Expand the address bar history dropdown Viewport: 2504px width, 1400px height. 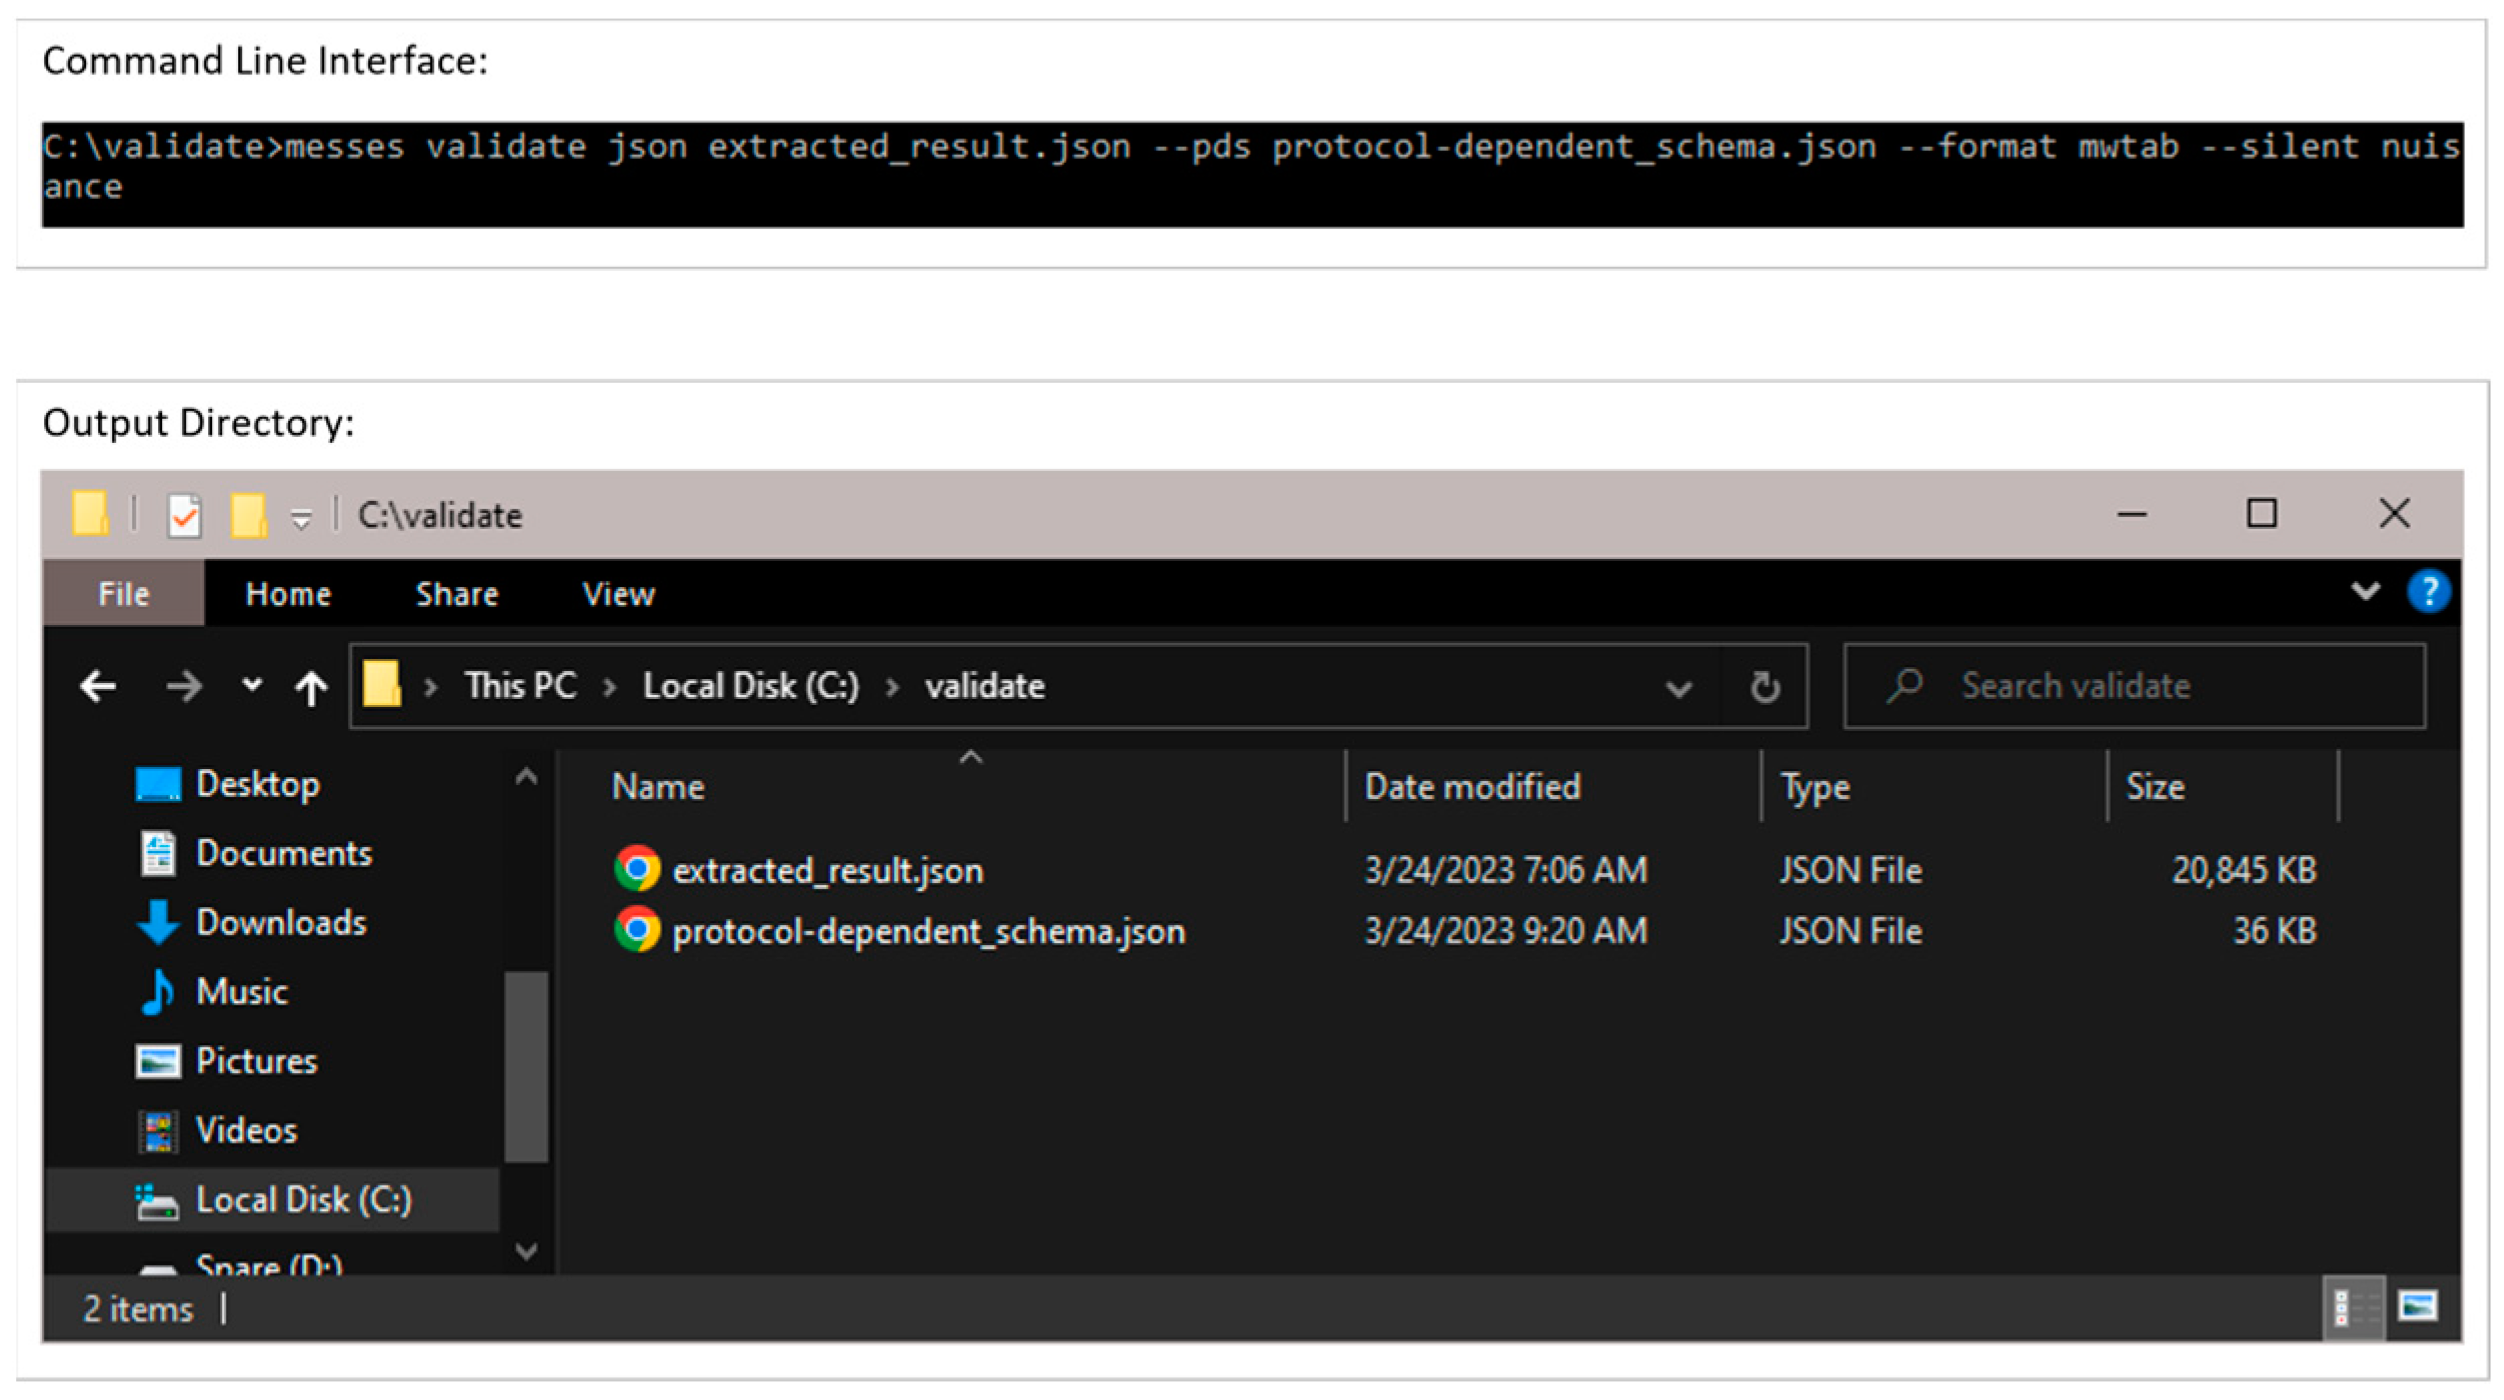click(x=1678, y=688)
